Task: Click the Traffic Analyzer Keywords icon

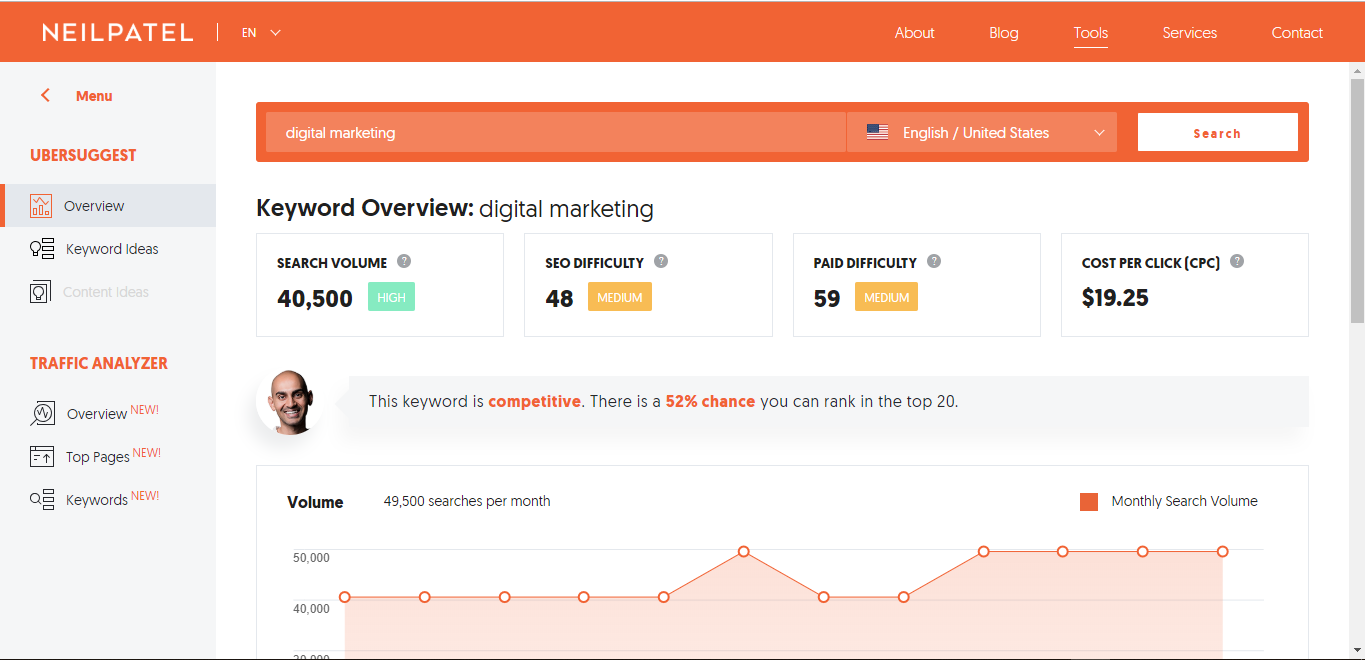Action: (42, 499)
